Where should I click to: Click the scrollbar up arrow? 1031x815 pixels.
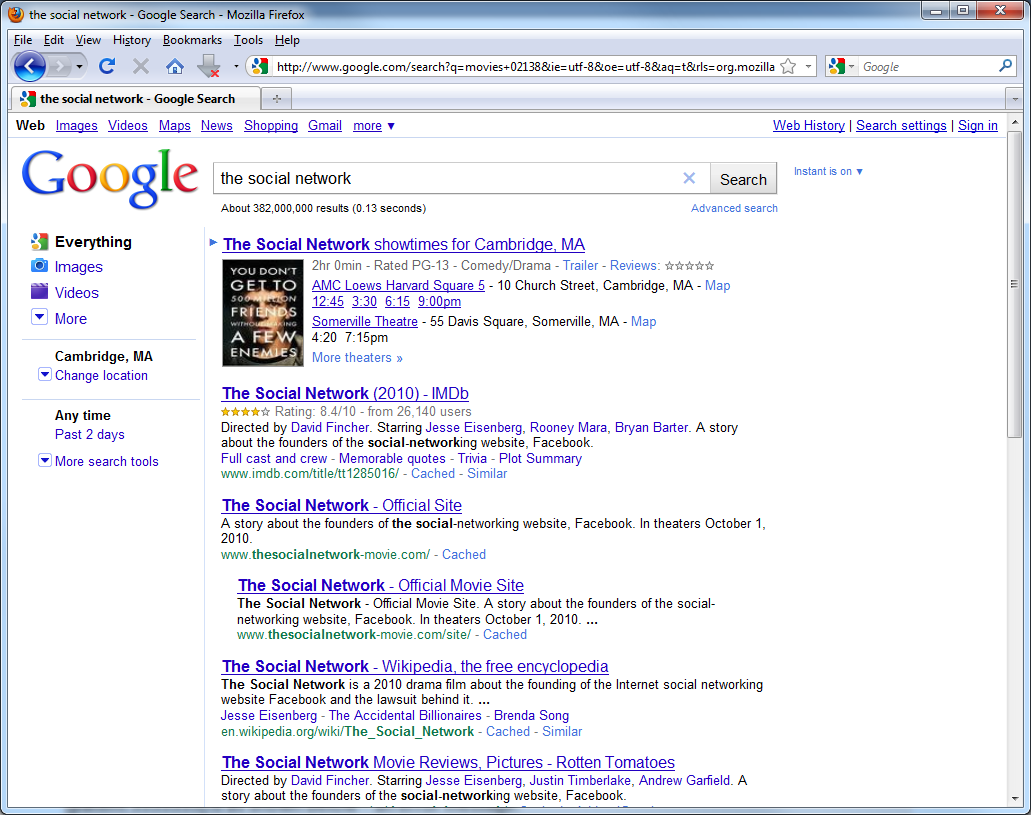pos(1015,122)
